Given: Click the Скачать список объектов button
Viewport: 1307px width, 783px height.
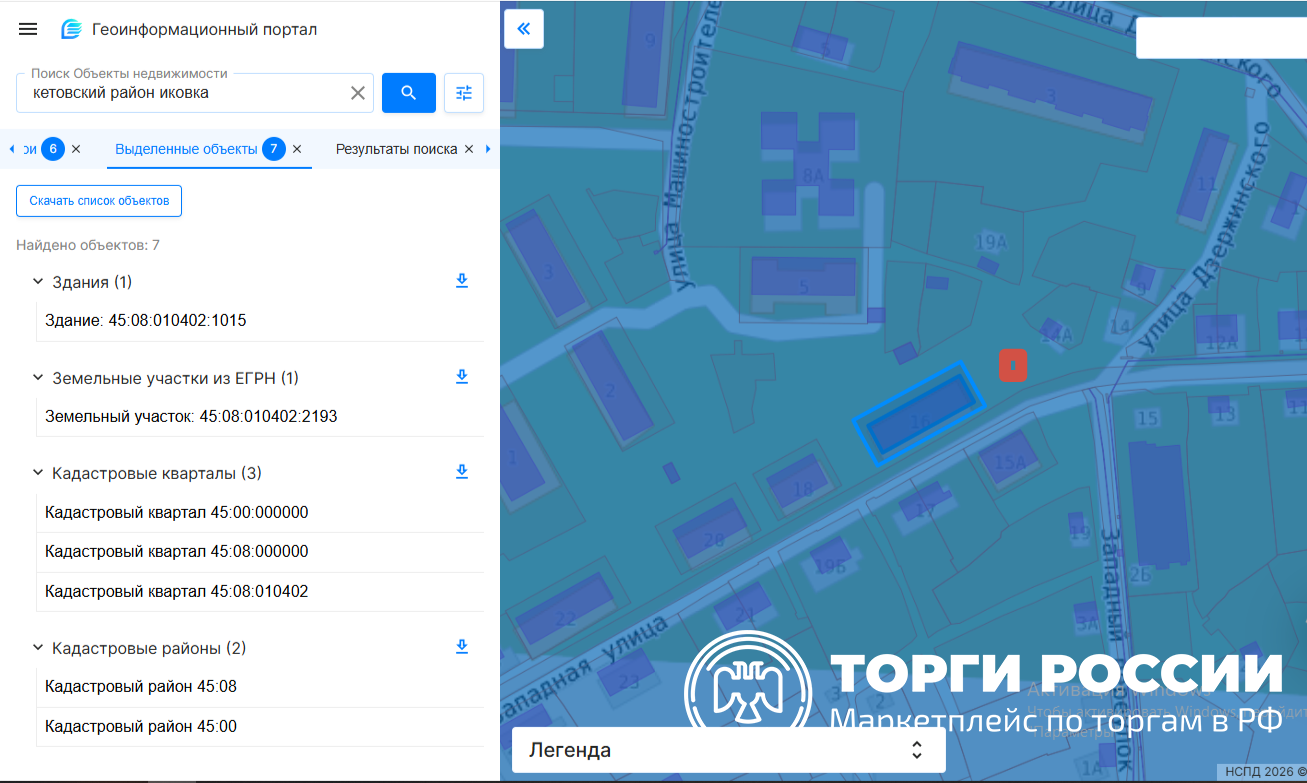Looking at the screenshot, I should coord(99,201).
